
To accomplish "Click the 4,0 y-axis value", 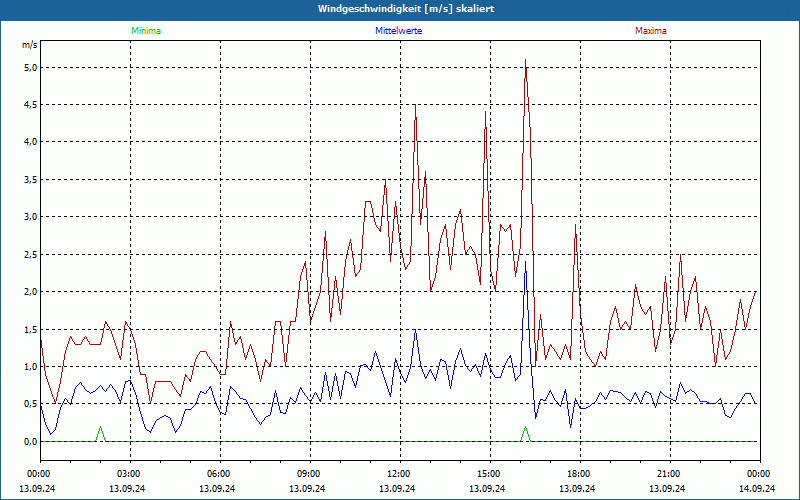I will 31,142.
